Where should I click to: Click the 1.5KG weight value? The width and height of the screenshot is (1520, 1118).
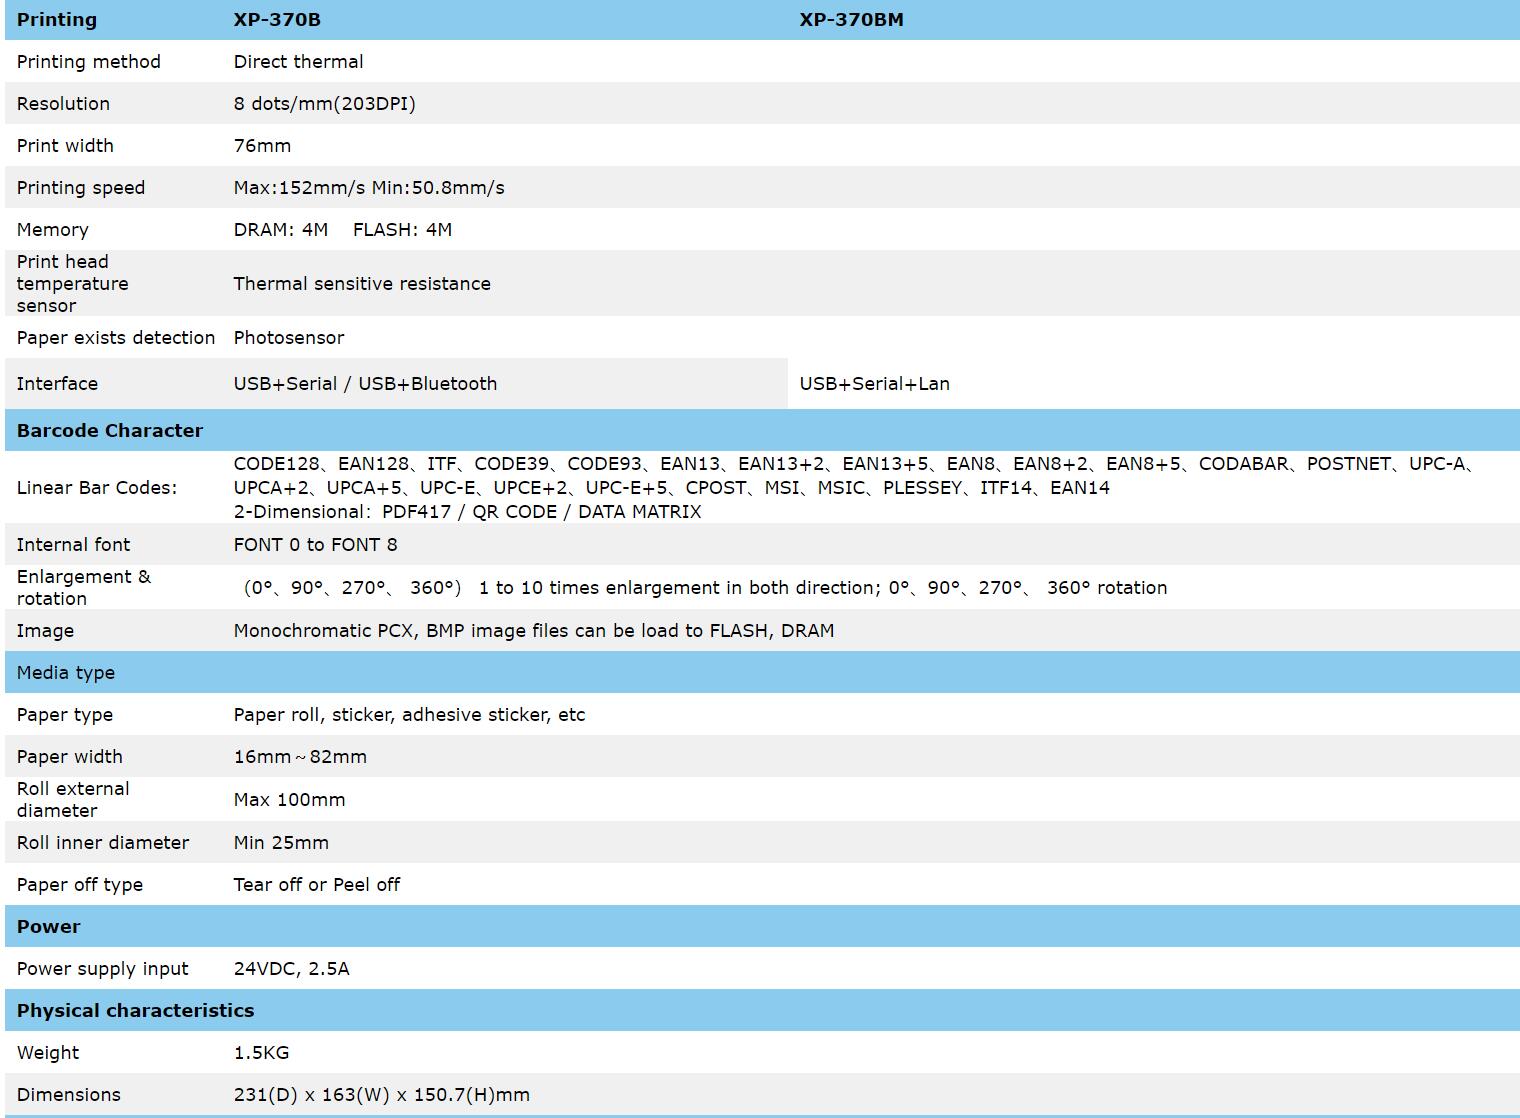tap(261, 1053)
